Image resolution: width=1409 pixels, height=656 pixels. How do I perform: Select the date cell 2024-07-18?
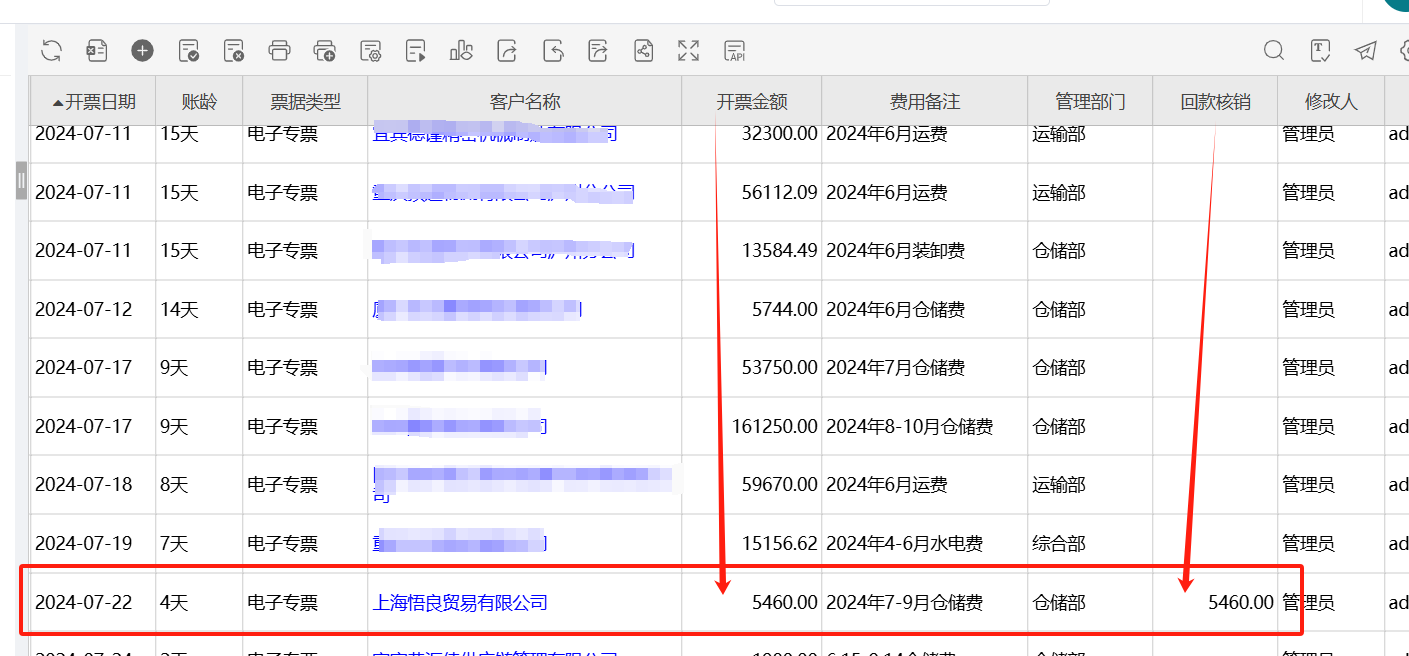tap(83, 485)
